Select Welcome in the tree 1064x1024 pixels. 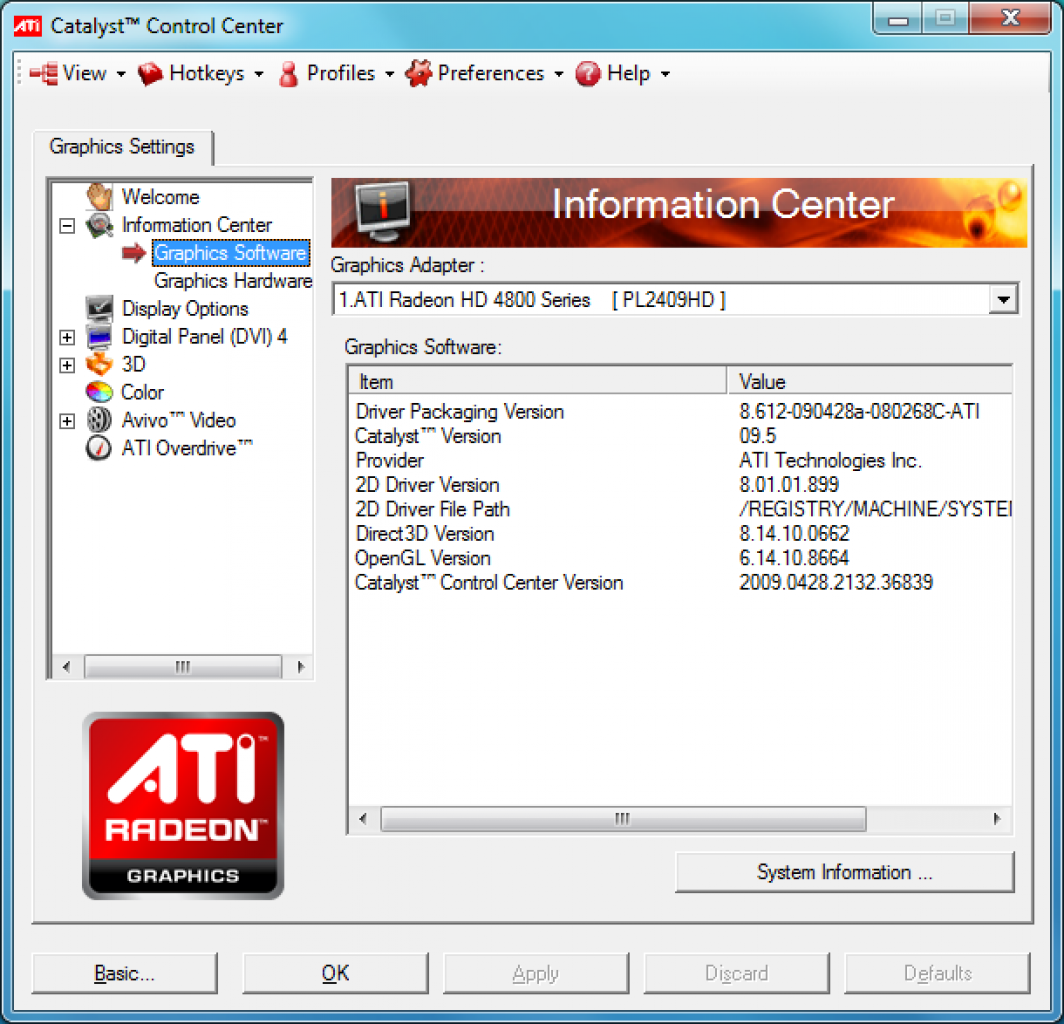[160, 197]
